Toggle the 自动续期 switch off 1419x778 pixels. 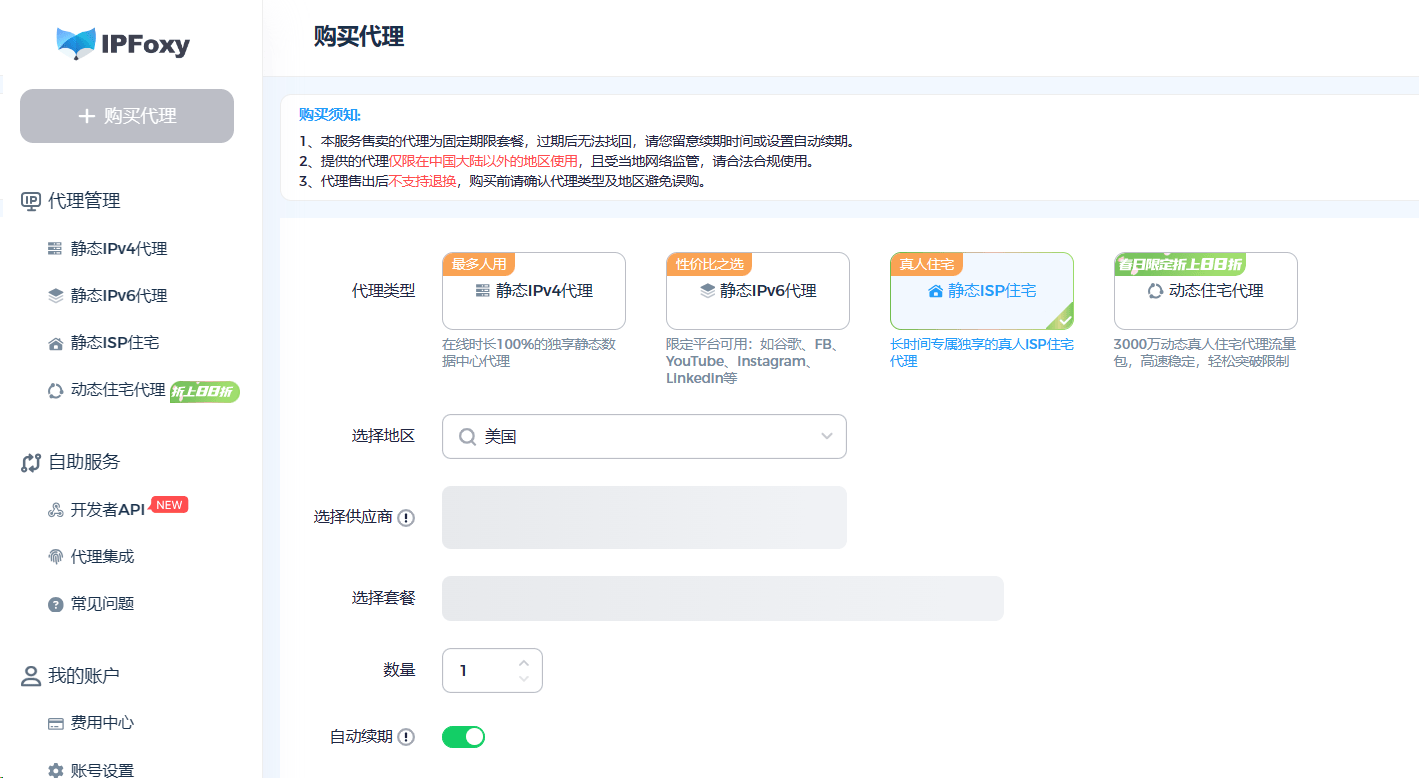[x=463, y=737]
